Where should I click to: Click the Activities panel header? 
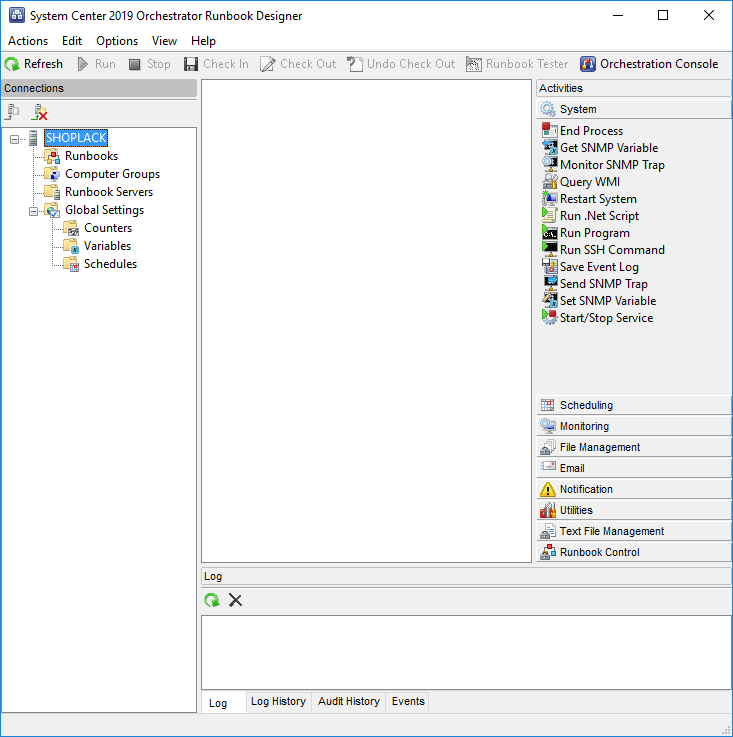click(x=633, y=88)
